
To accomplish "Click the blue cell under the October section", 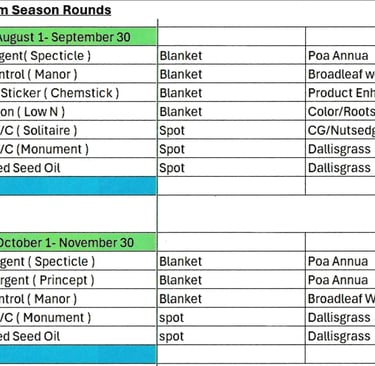I will (x=78, y=354).
